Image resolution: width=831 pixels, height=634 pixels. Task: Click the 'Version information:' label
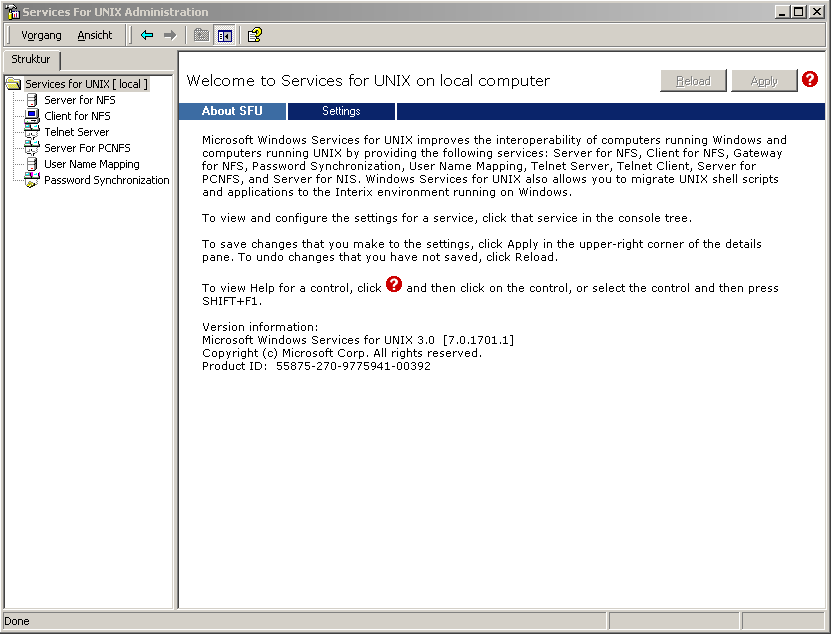[x=260, y=327]
